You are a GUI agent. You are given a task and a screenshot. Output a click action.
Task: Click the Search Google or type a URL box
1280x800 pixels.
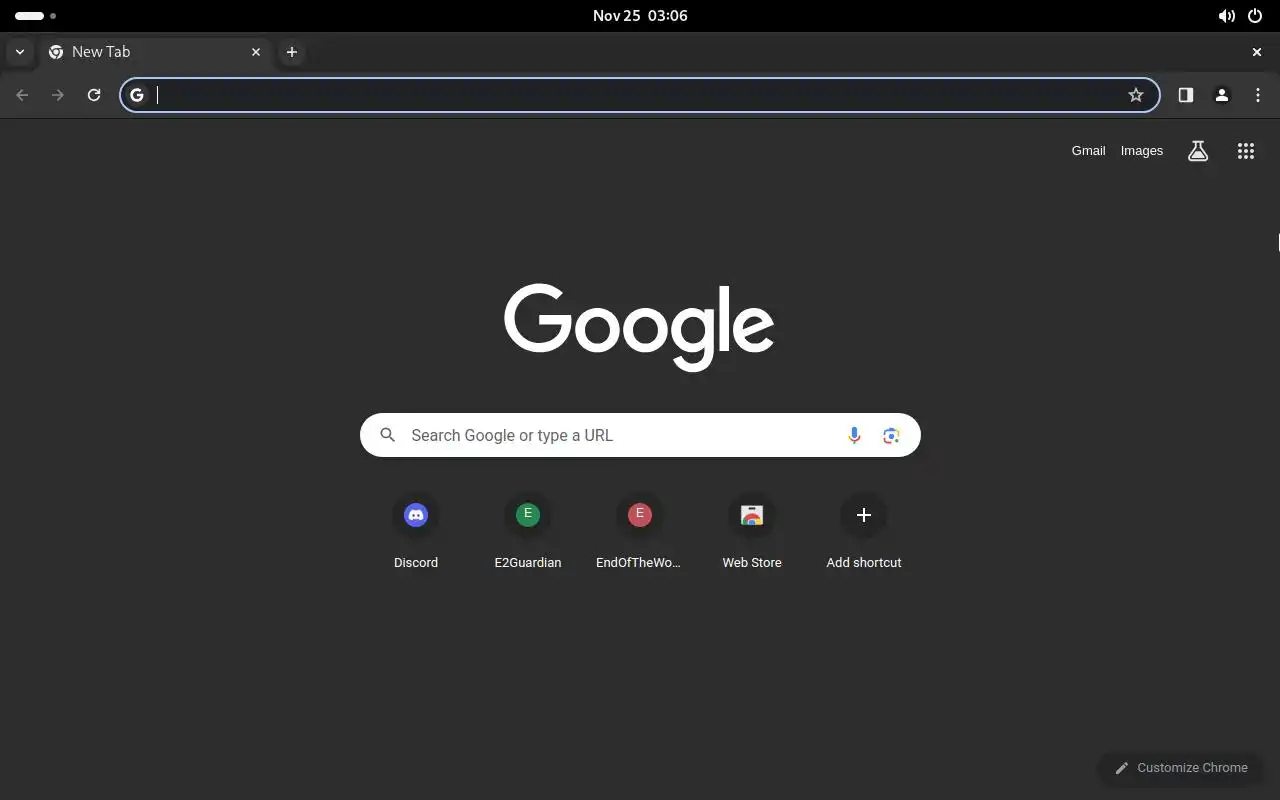pos(640,435)
